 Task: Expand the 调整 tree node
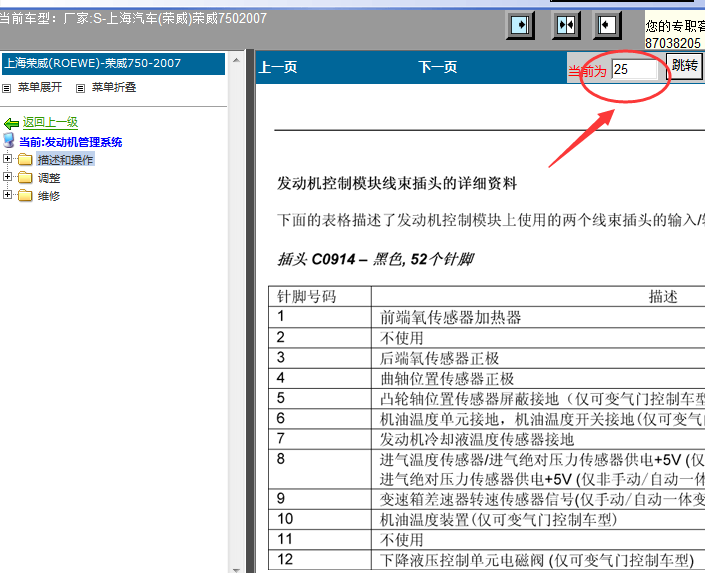coord(7,176)
